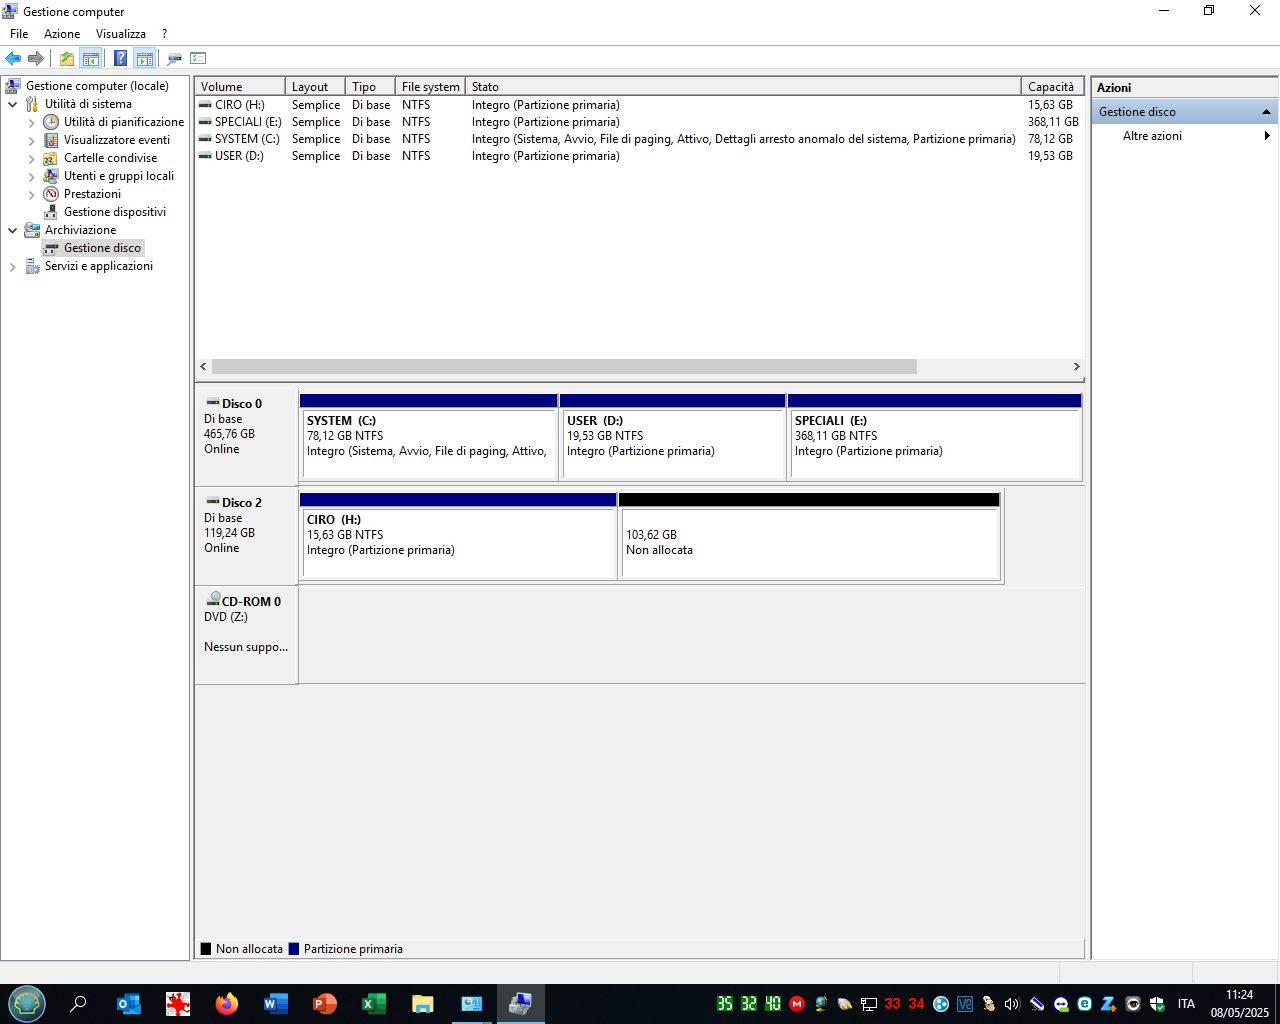Expand Utilità di pianificazione node
1280x1024 pixels.
[x=32, y=122]
